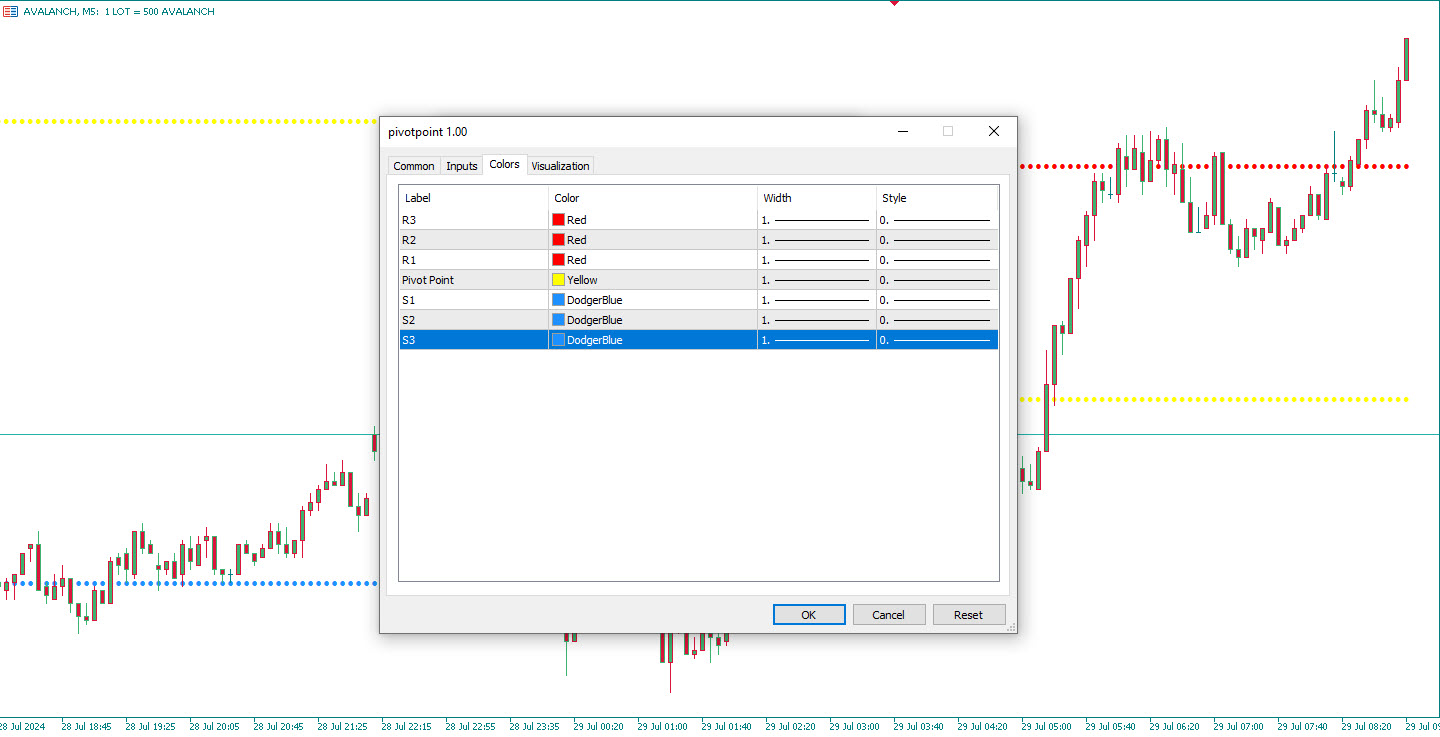The image size is (1440, 737).
Task: Select the Pivot Point label row
Action: coord(473,280)
